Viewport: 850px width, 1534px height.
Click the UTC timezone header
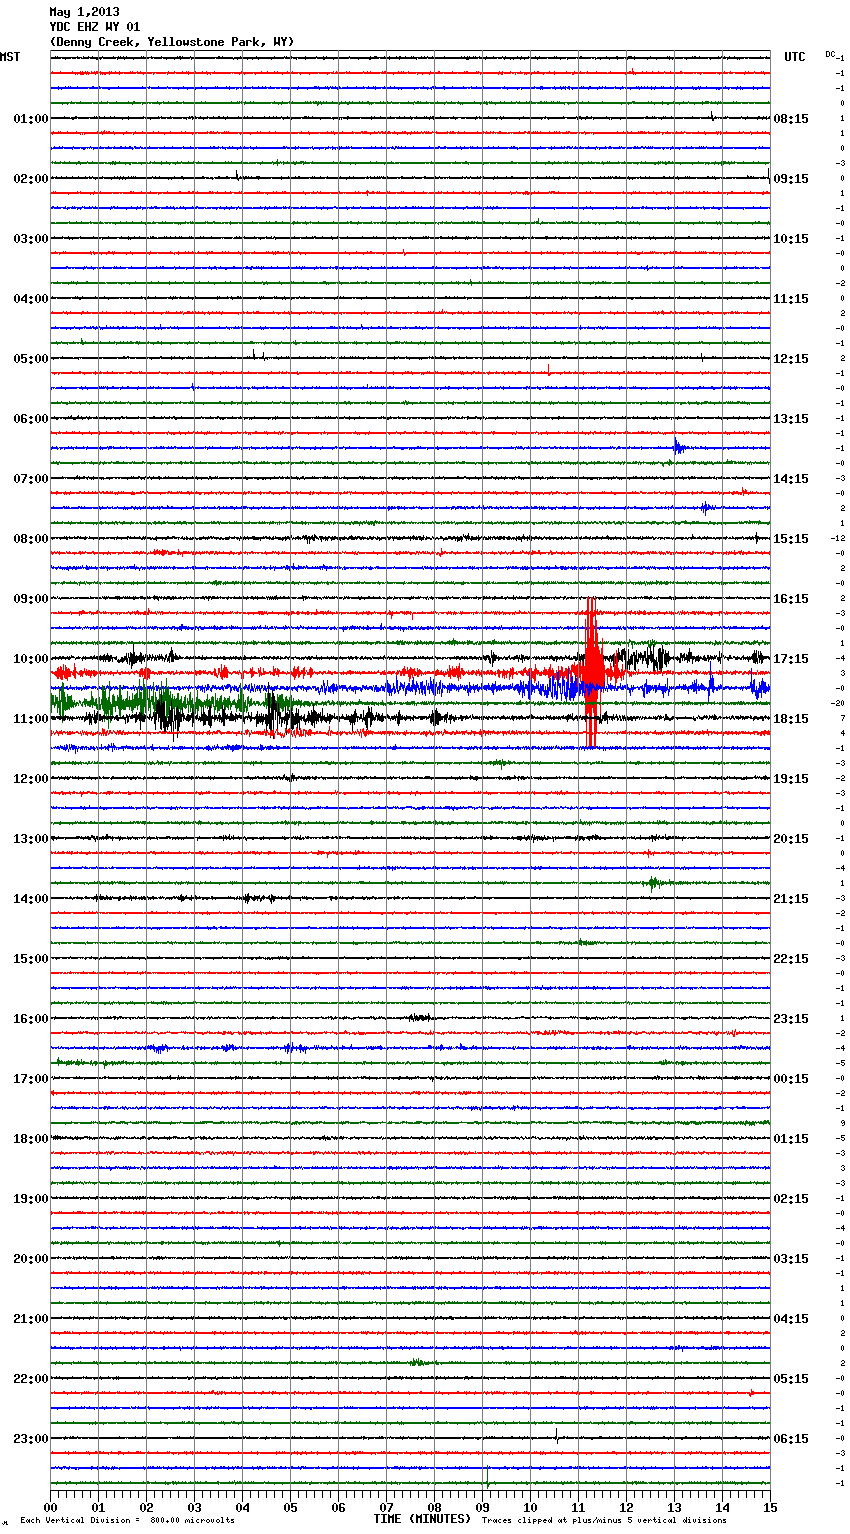point(795,57)
